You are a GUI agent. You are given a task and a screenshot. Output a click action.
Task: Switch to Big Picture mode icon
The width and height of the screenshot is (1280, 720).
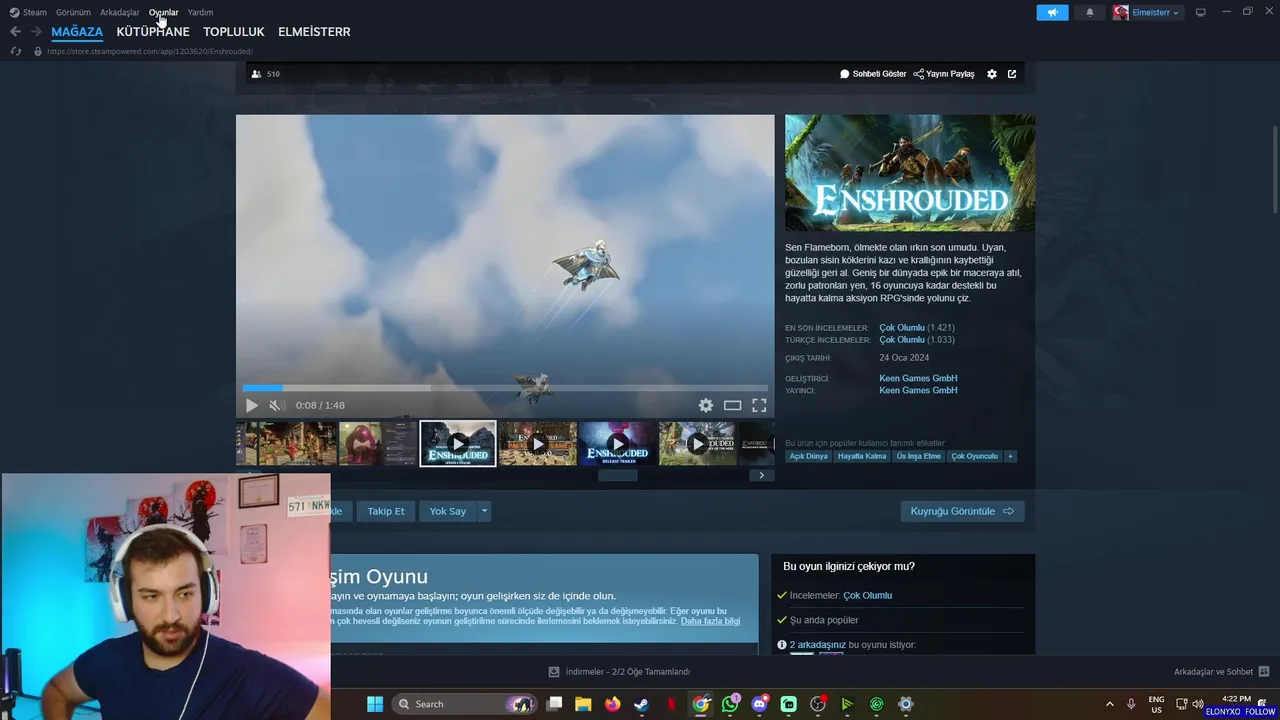point(1201,12)
